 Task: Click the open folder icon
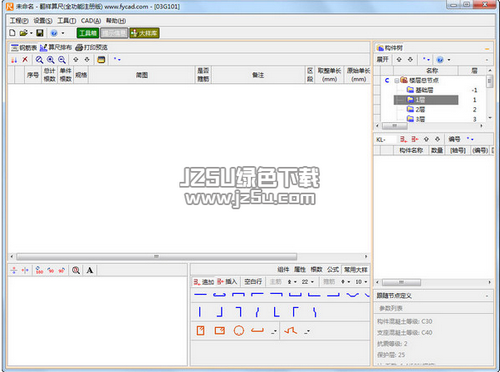[x=23, y=33]
